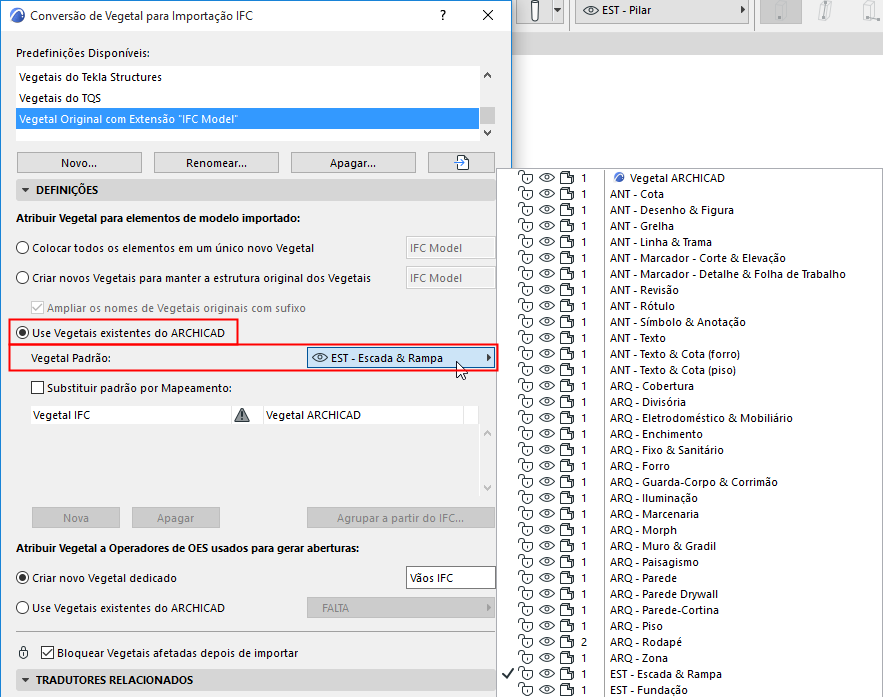This screenshot has height=697, width=883.
Task: Select first 'Use Vegetais existentes do ARCHICAD' radio
Action: pyautogui.click(x=23, y=333)
